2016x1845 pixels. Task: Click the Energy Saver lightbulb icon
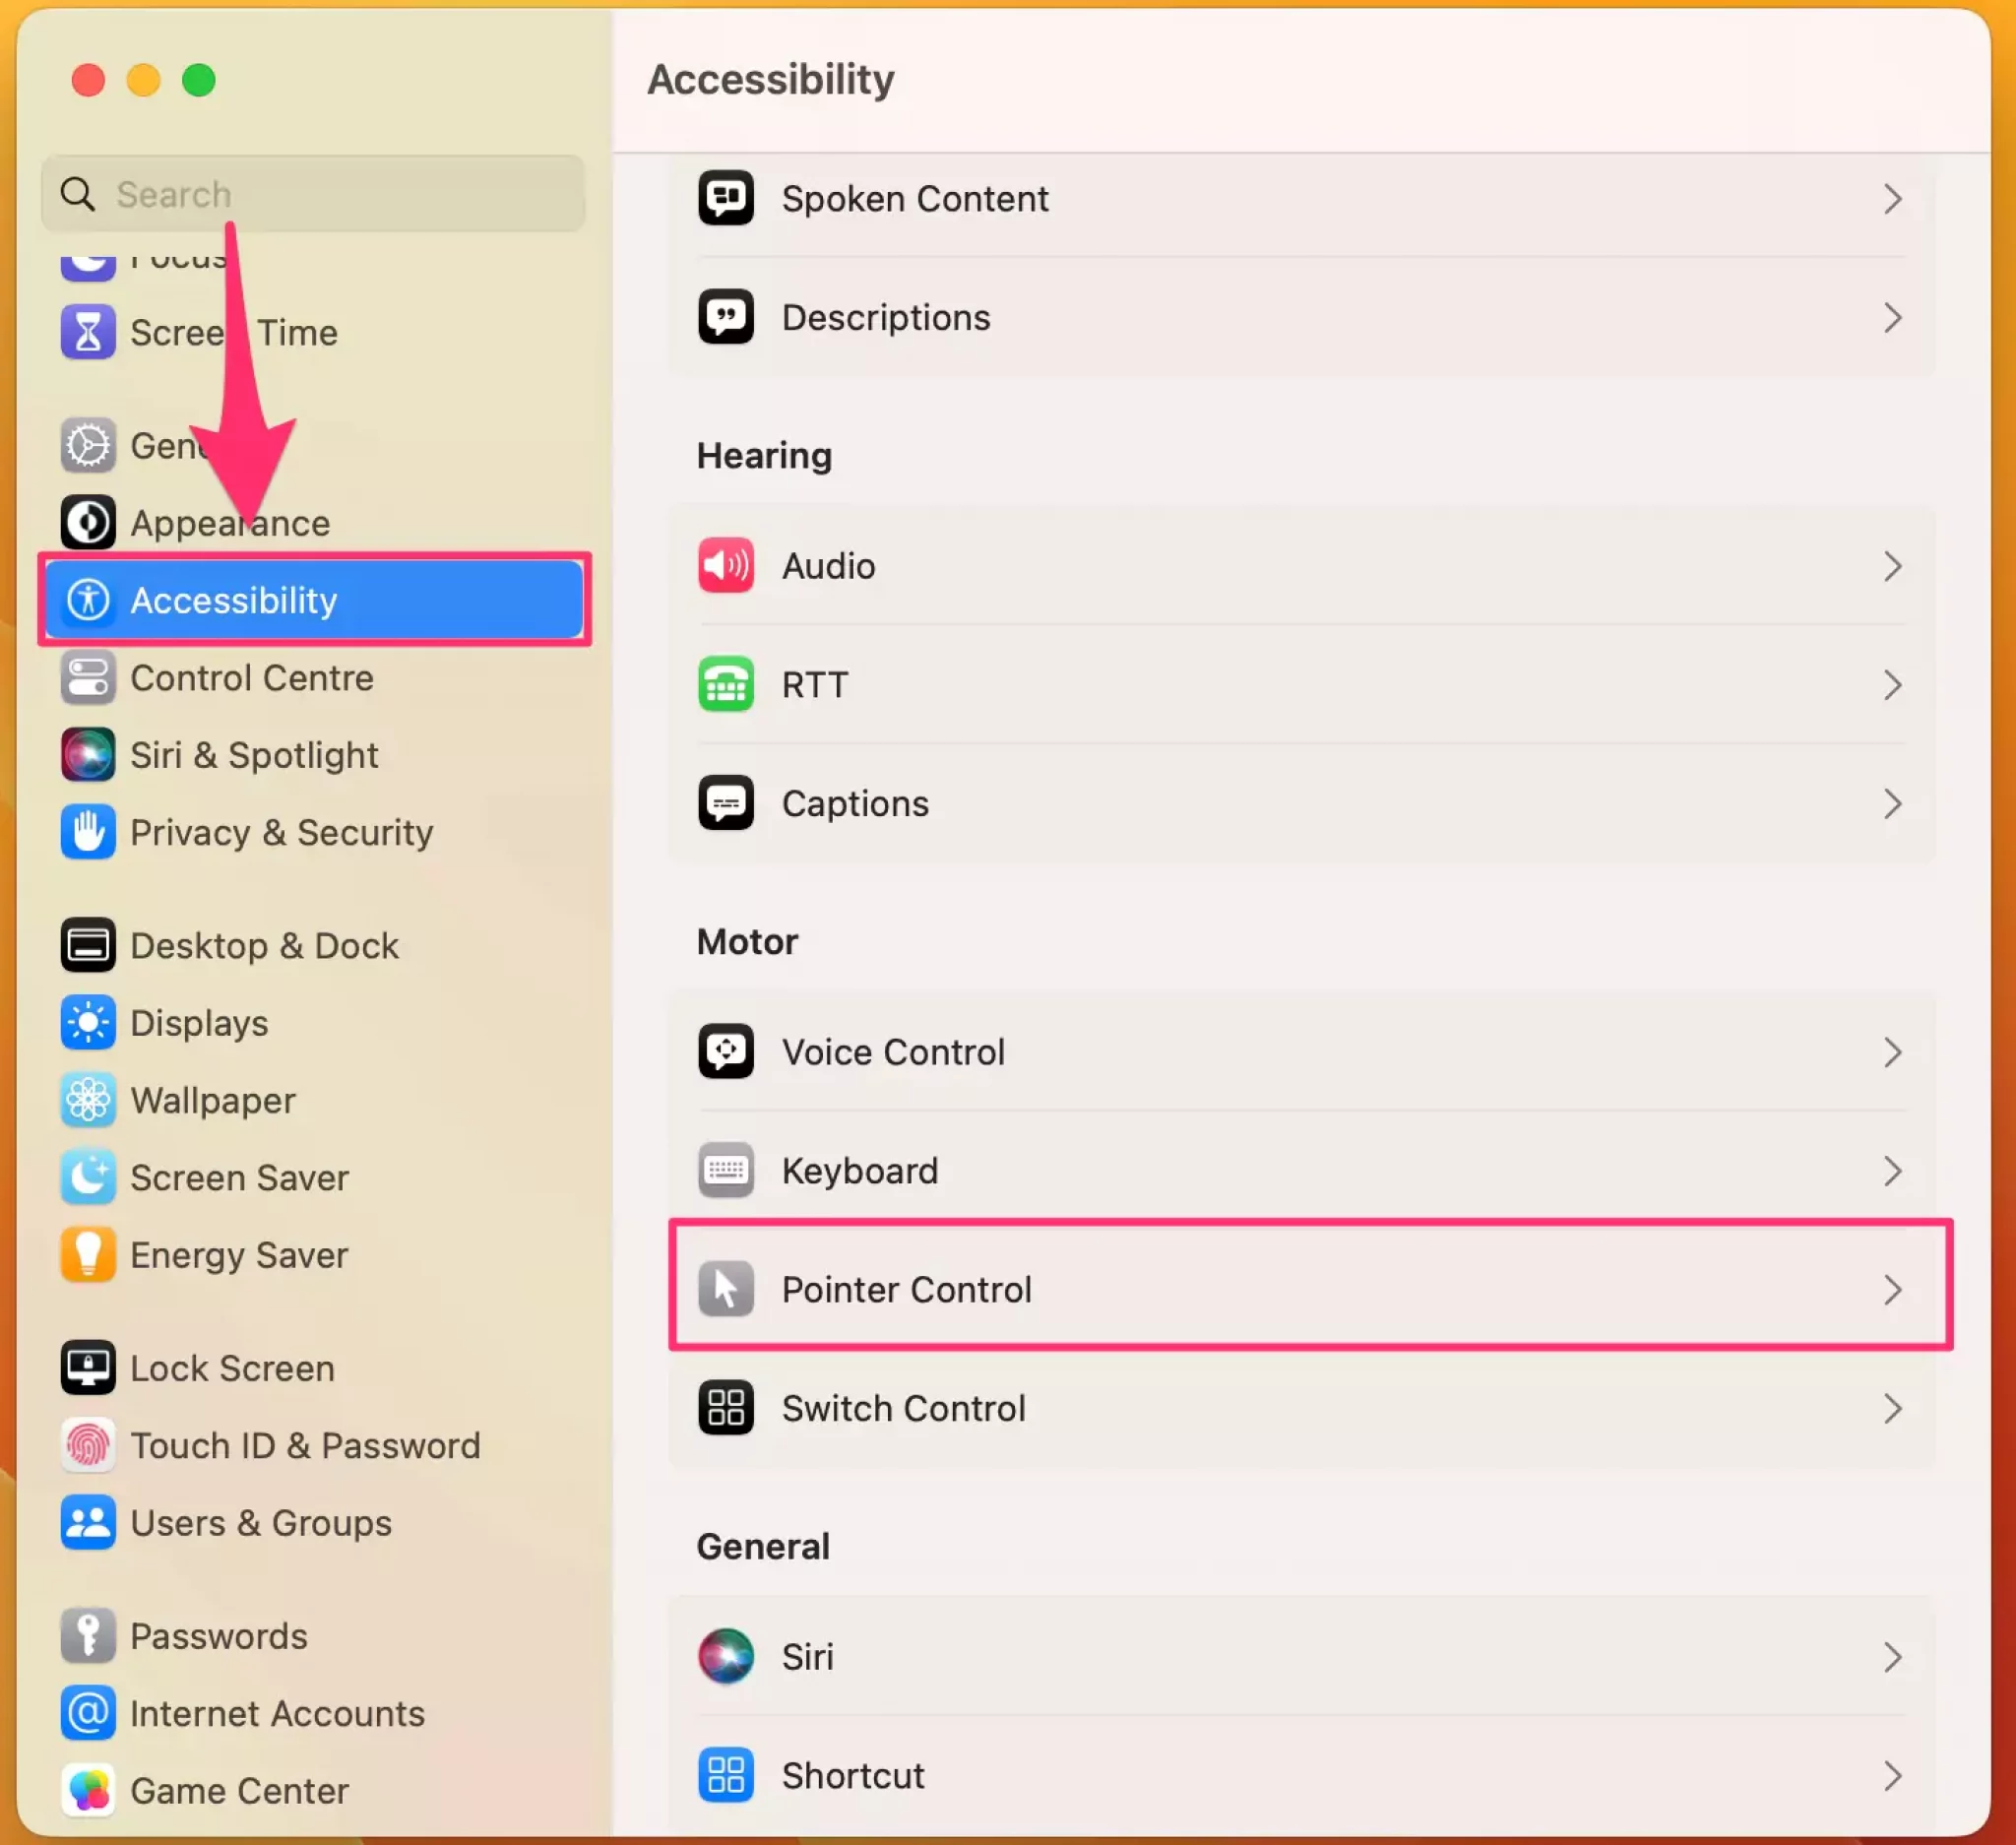pos(88,1254)
